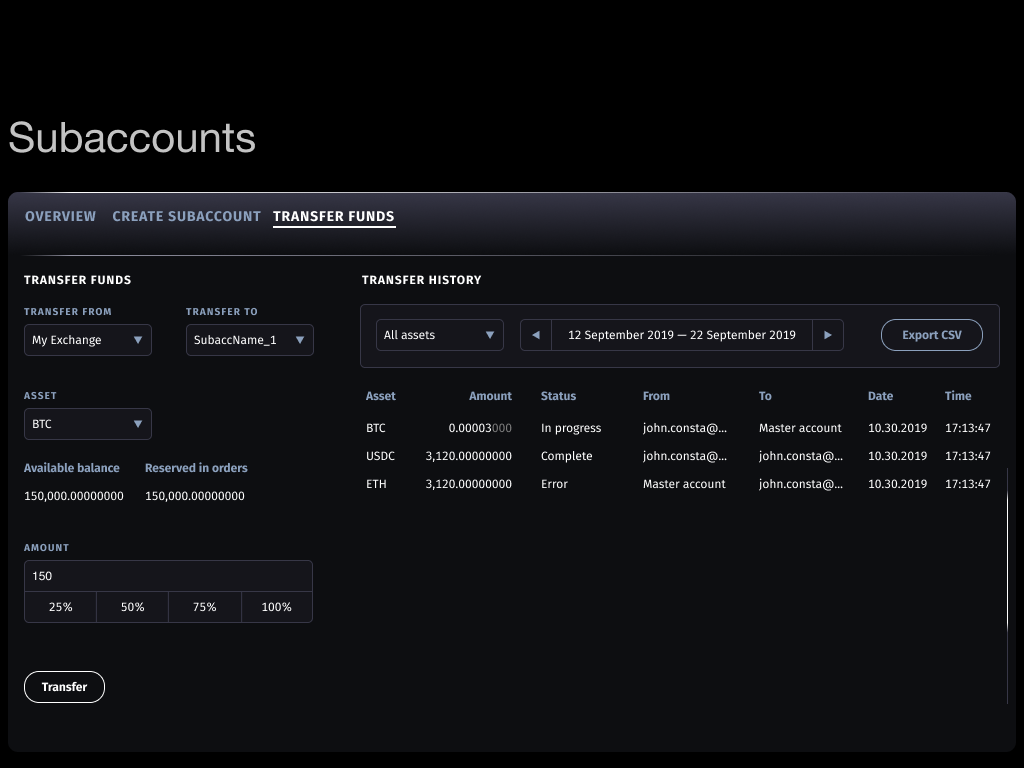Sort history by Amount column header
1024x768 pixels.
point(490,396)
